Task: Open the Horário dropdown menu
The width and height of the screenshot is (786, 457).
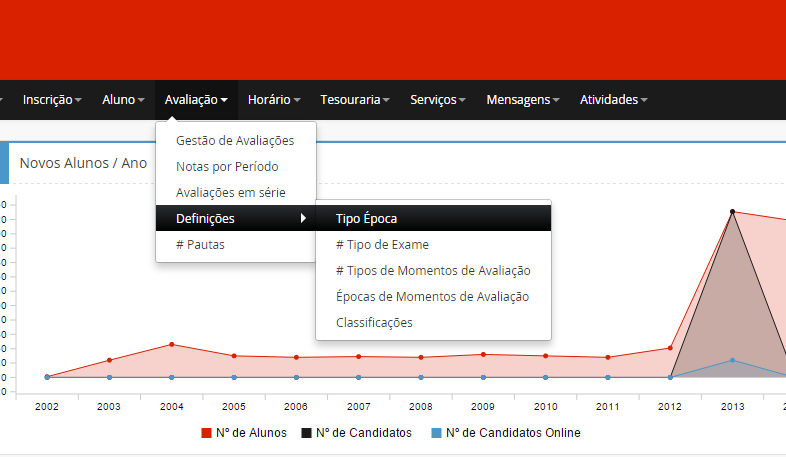Action: point(275,100)
